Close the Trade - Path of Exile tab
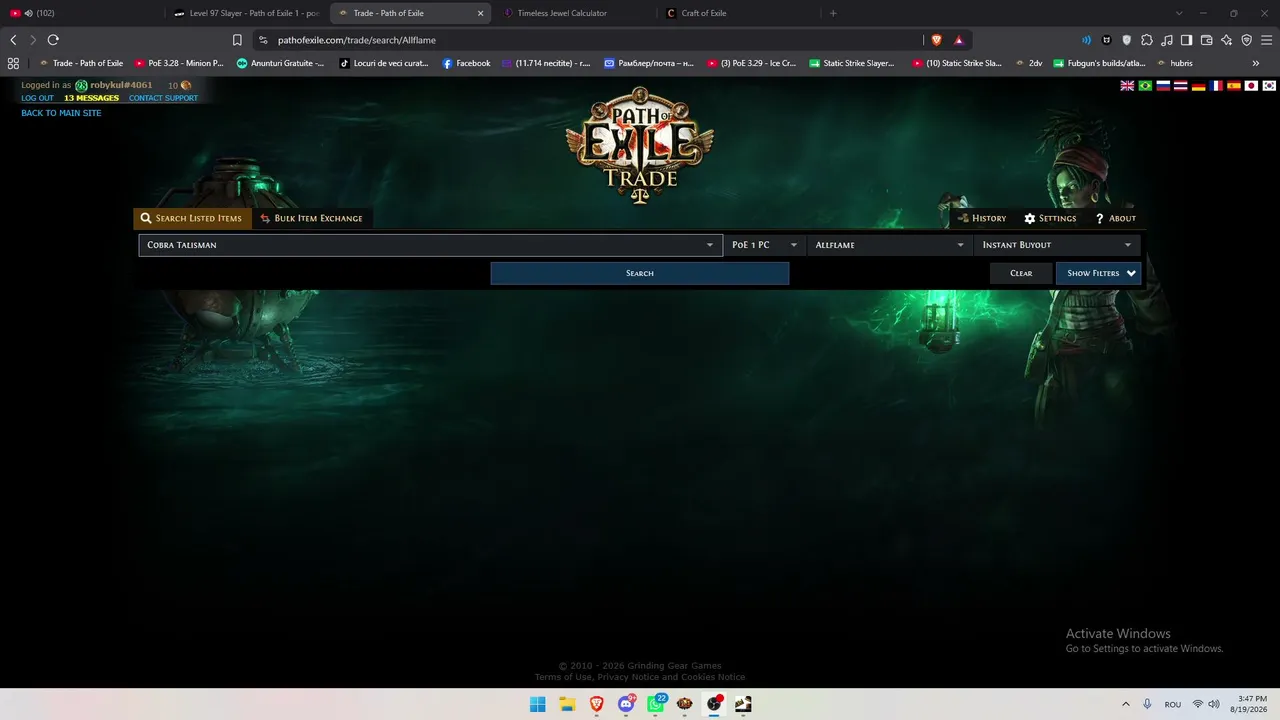The image size is (1280, 720). click(480, 13)
